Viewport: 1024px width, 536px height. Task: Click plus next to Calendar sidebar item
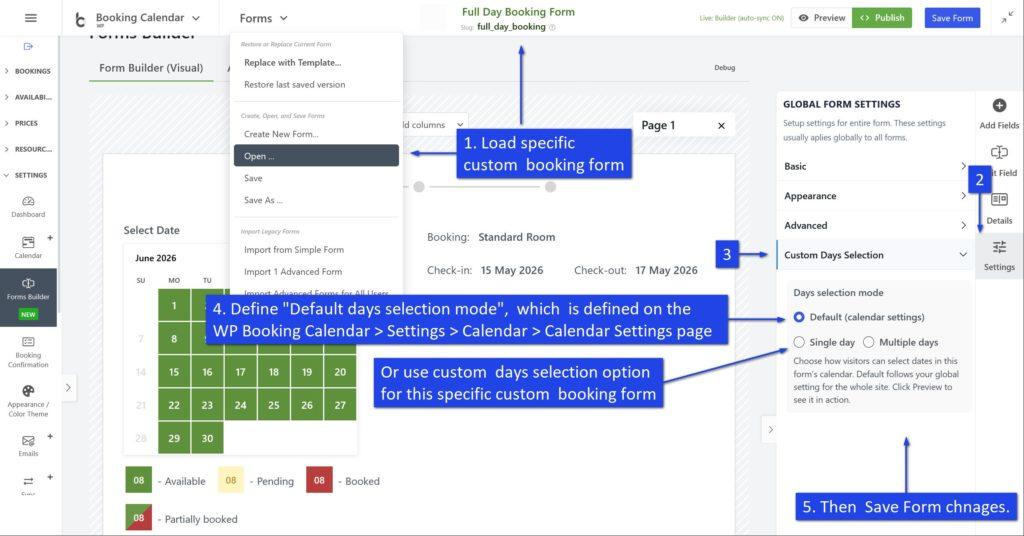(50, 238)
